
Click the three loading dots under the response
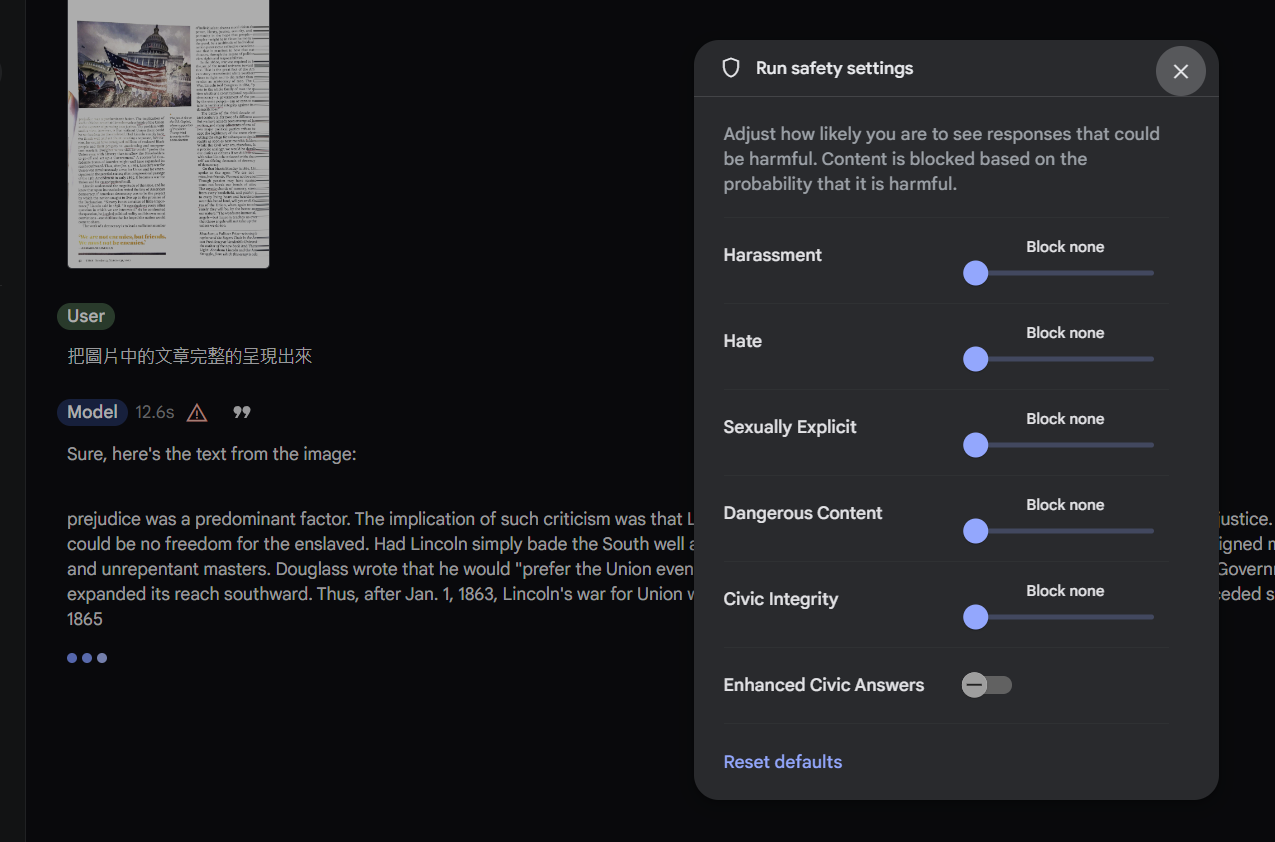click(87, 658)
